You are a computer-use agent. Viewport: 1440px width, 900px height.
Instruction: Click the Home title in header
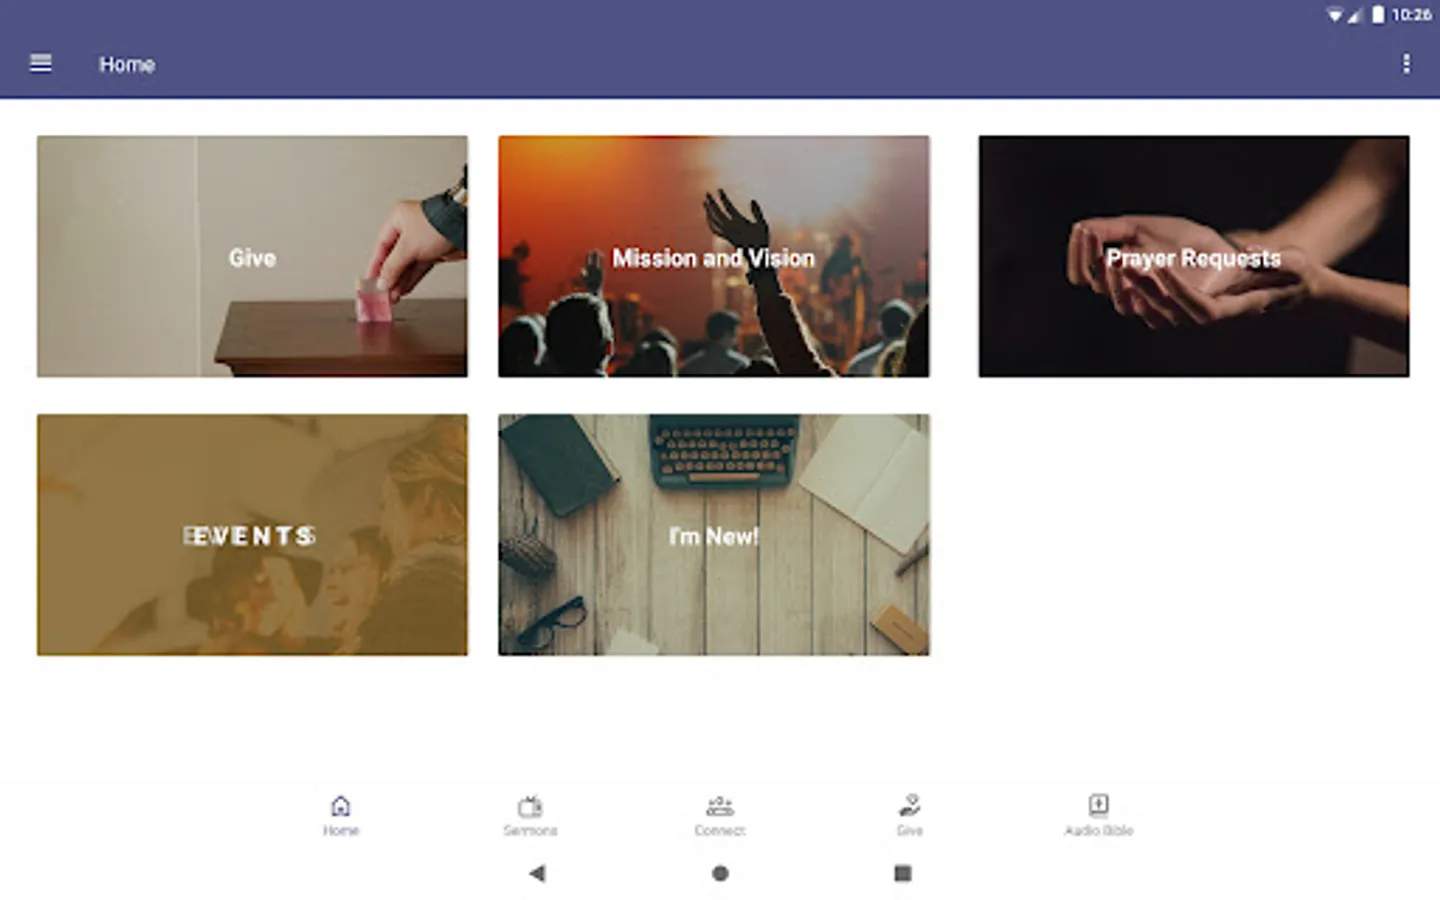click(127, 64)
